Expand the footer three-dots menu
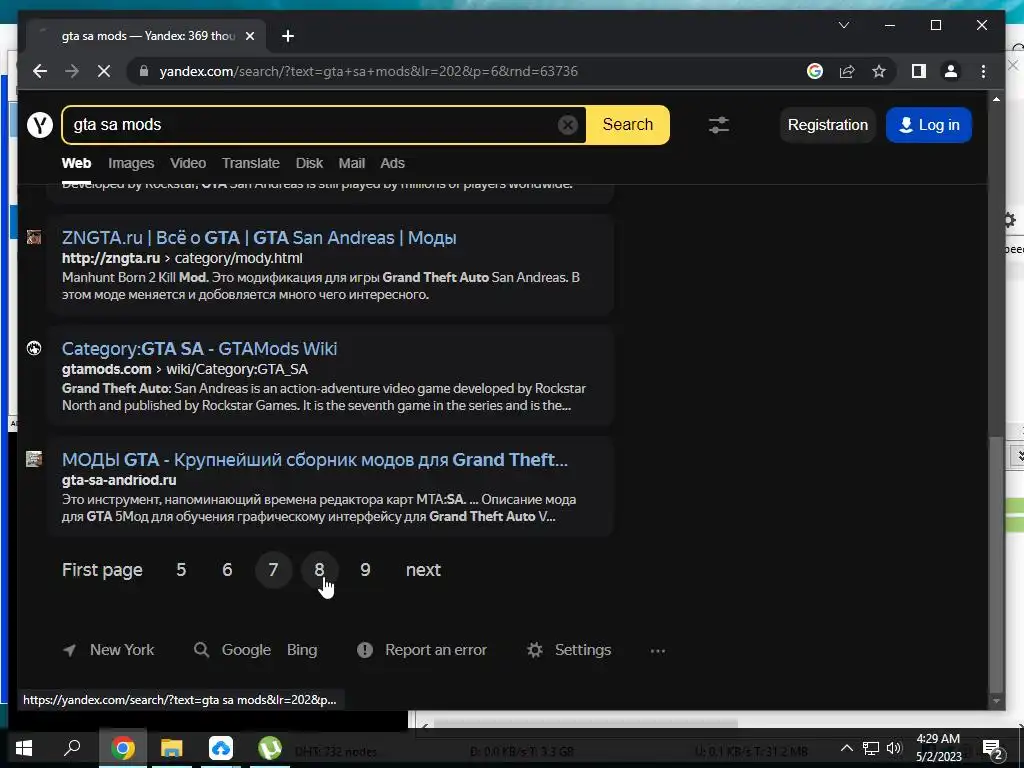The image size is (1024, 768). click(658, 650)
